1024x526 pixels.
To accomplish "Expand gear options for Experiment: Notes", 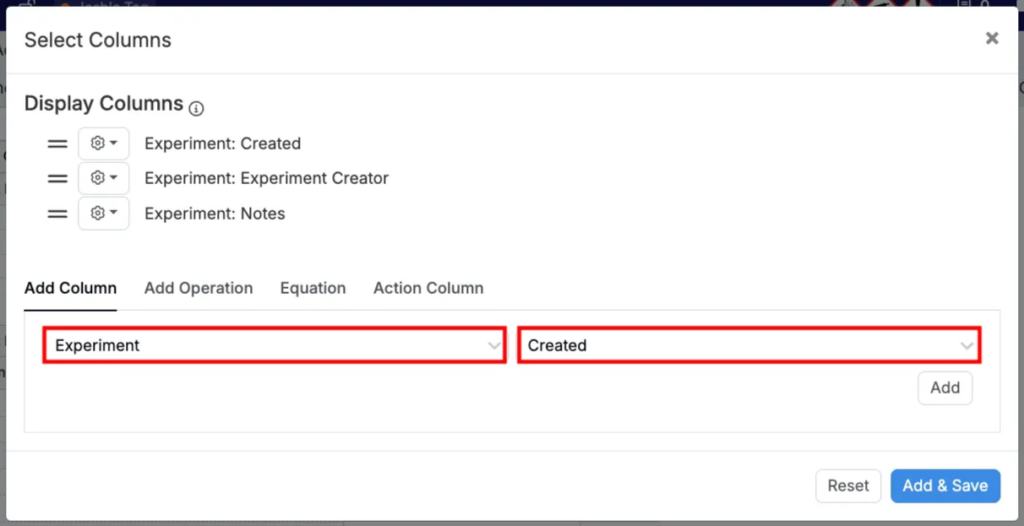I will [104, 214].
